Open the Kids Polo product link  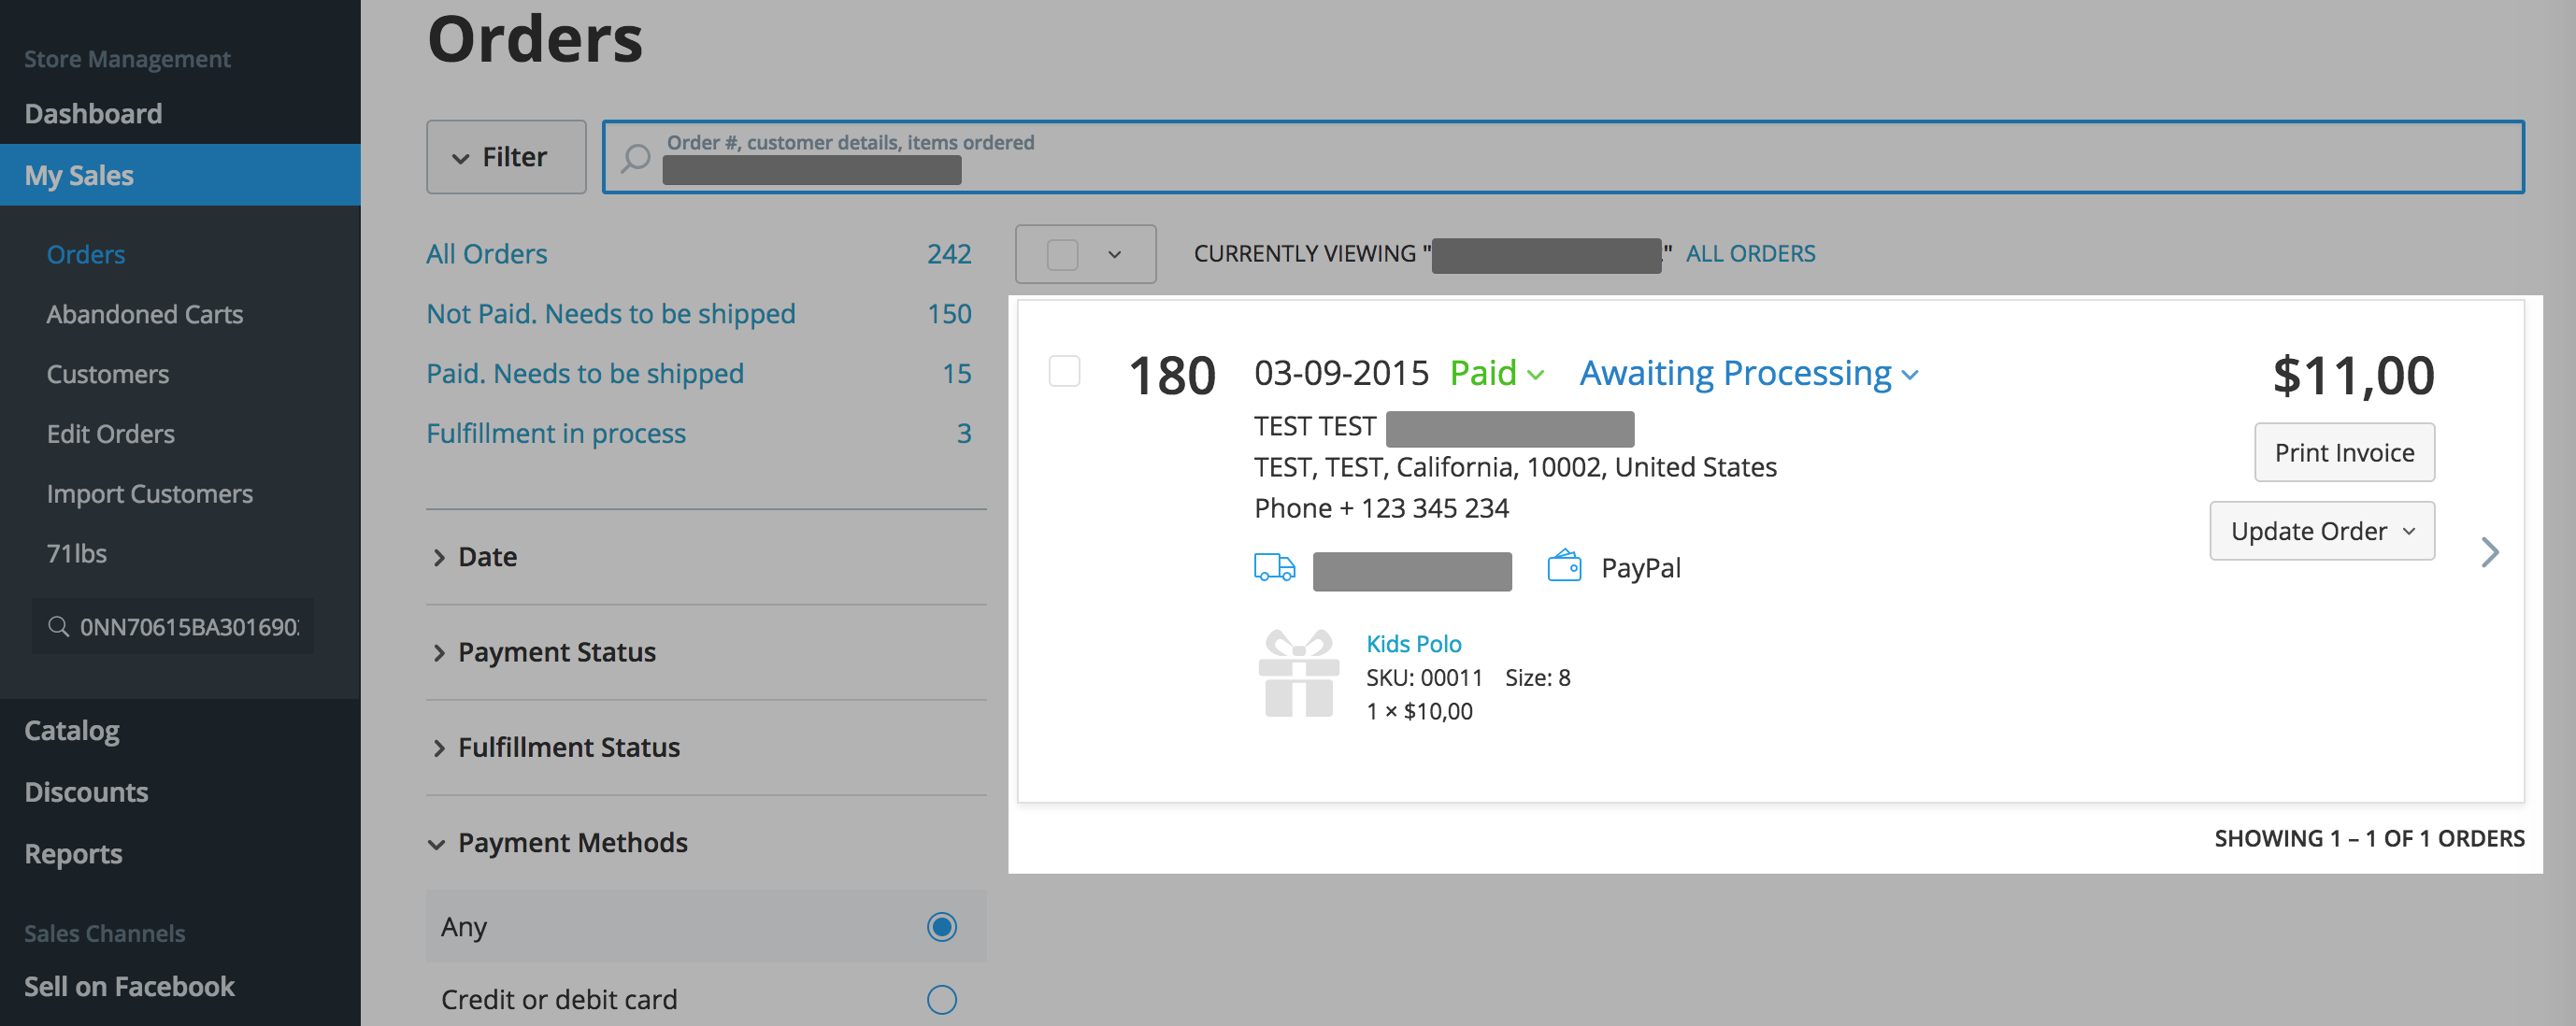coord(1413,644)
